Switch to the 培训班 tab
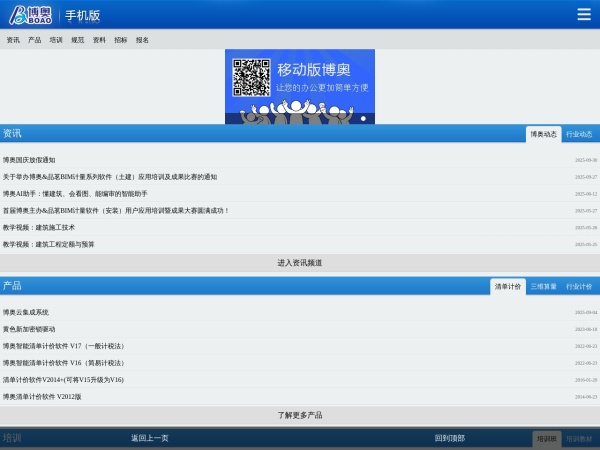The width and height of the screenshot is (600, 450). (x=547, y=439)
